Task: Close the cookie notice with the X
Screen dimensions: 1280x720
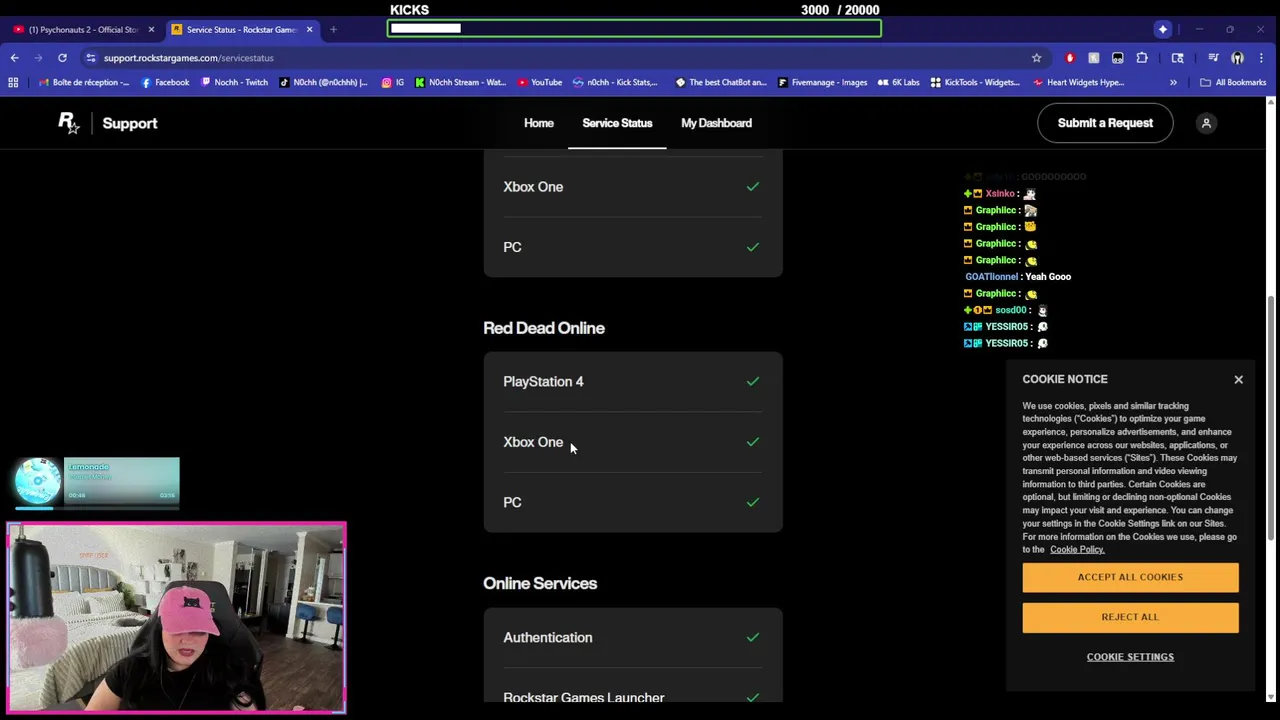Action: pos(1238,380)
